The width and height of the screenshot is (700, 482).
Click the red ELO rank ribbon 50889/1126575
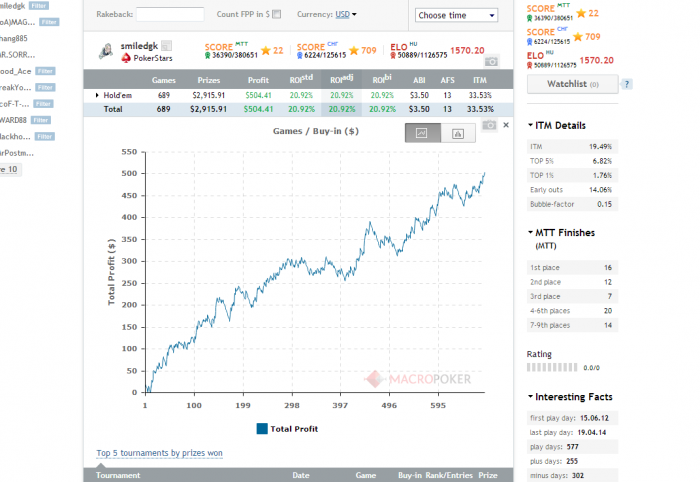tap(393, 55)
